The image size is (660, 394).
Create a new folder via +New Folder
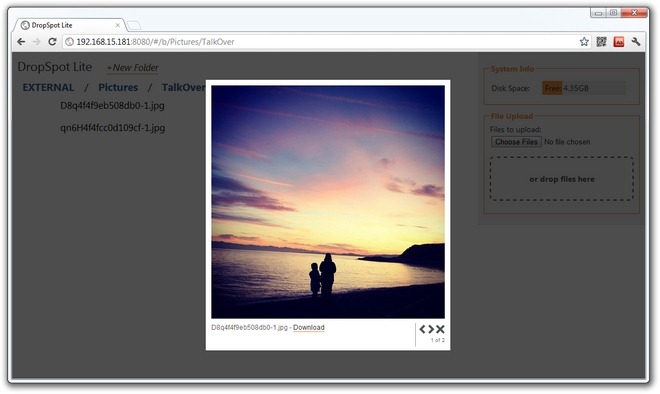133,68
